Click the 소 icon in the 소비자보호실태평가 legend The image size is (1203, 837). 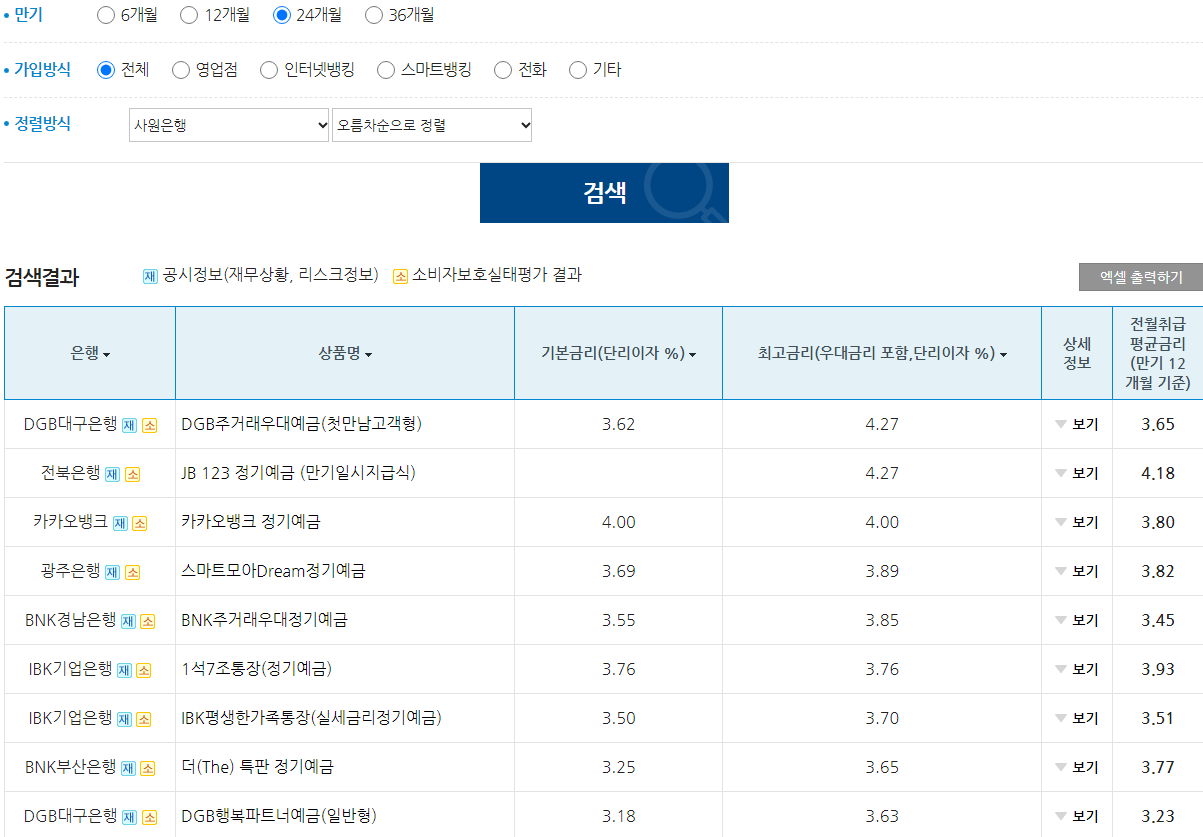(x=400, y=276)
